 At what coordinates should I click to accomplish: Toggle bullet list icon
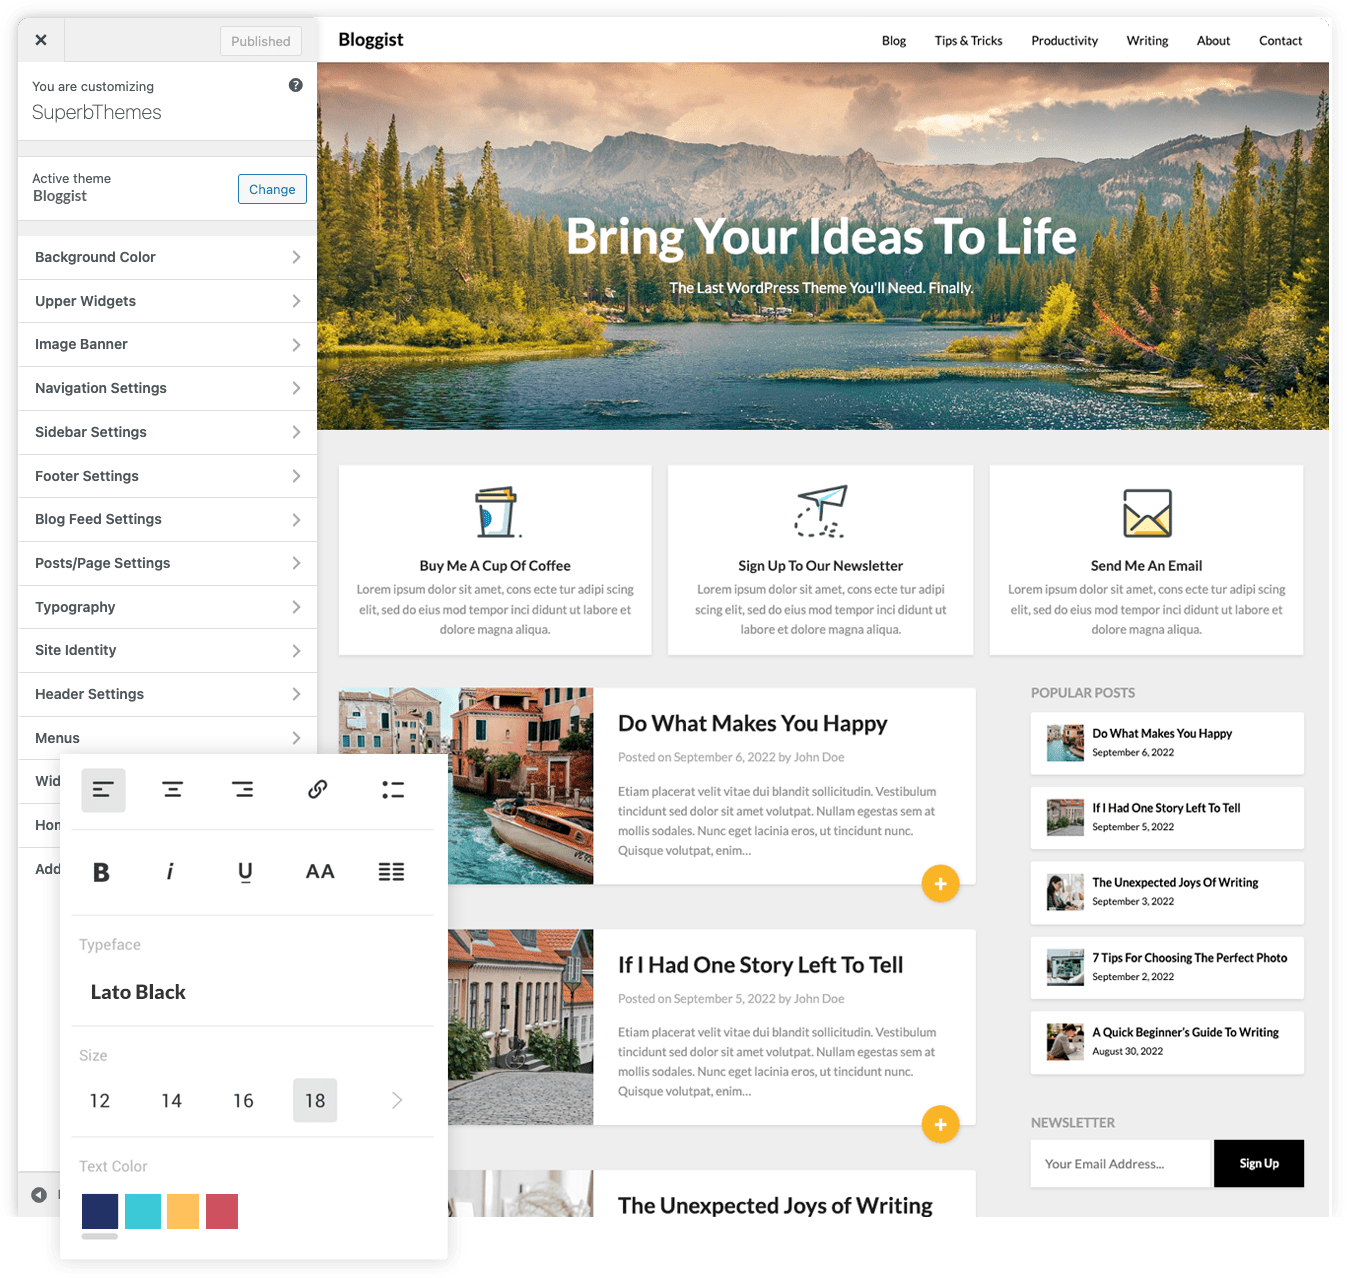click(393, 790)
